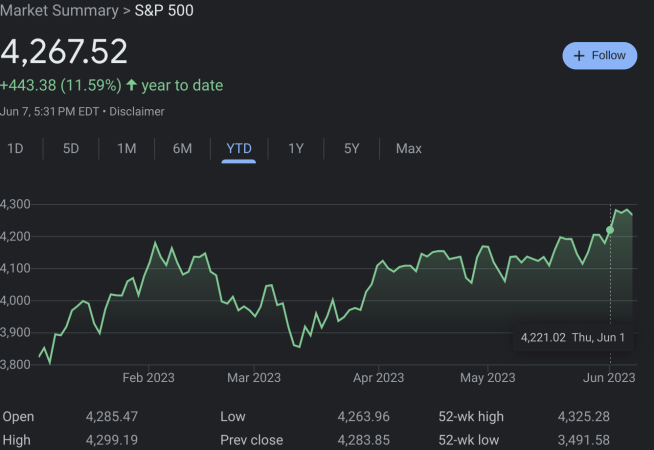Click the 4,000 y-axis label
Viewport: 654px width, 450px height.
15,300
